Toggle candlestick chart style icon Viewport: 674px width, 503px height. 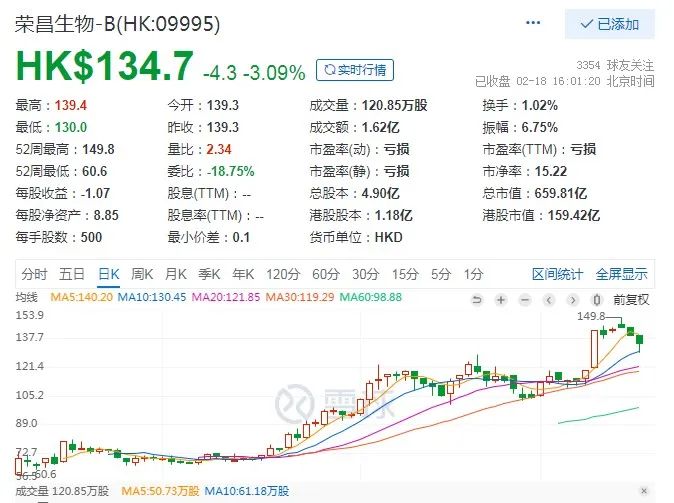click(x=597, y=300)
